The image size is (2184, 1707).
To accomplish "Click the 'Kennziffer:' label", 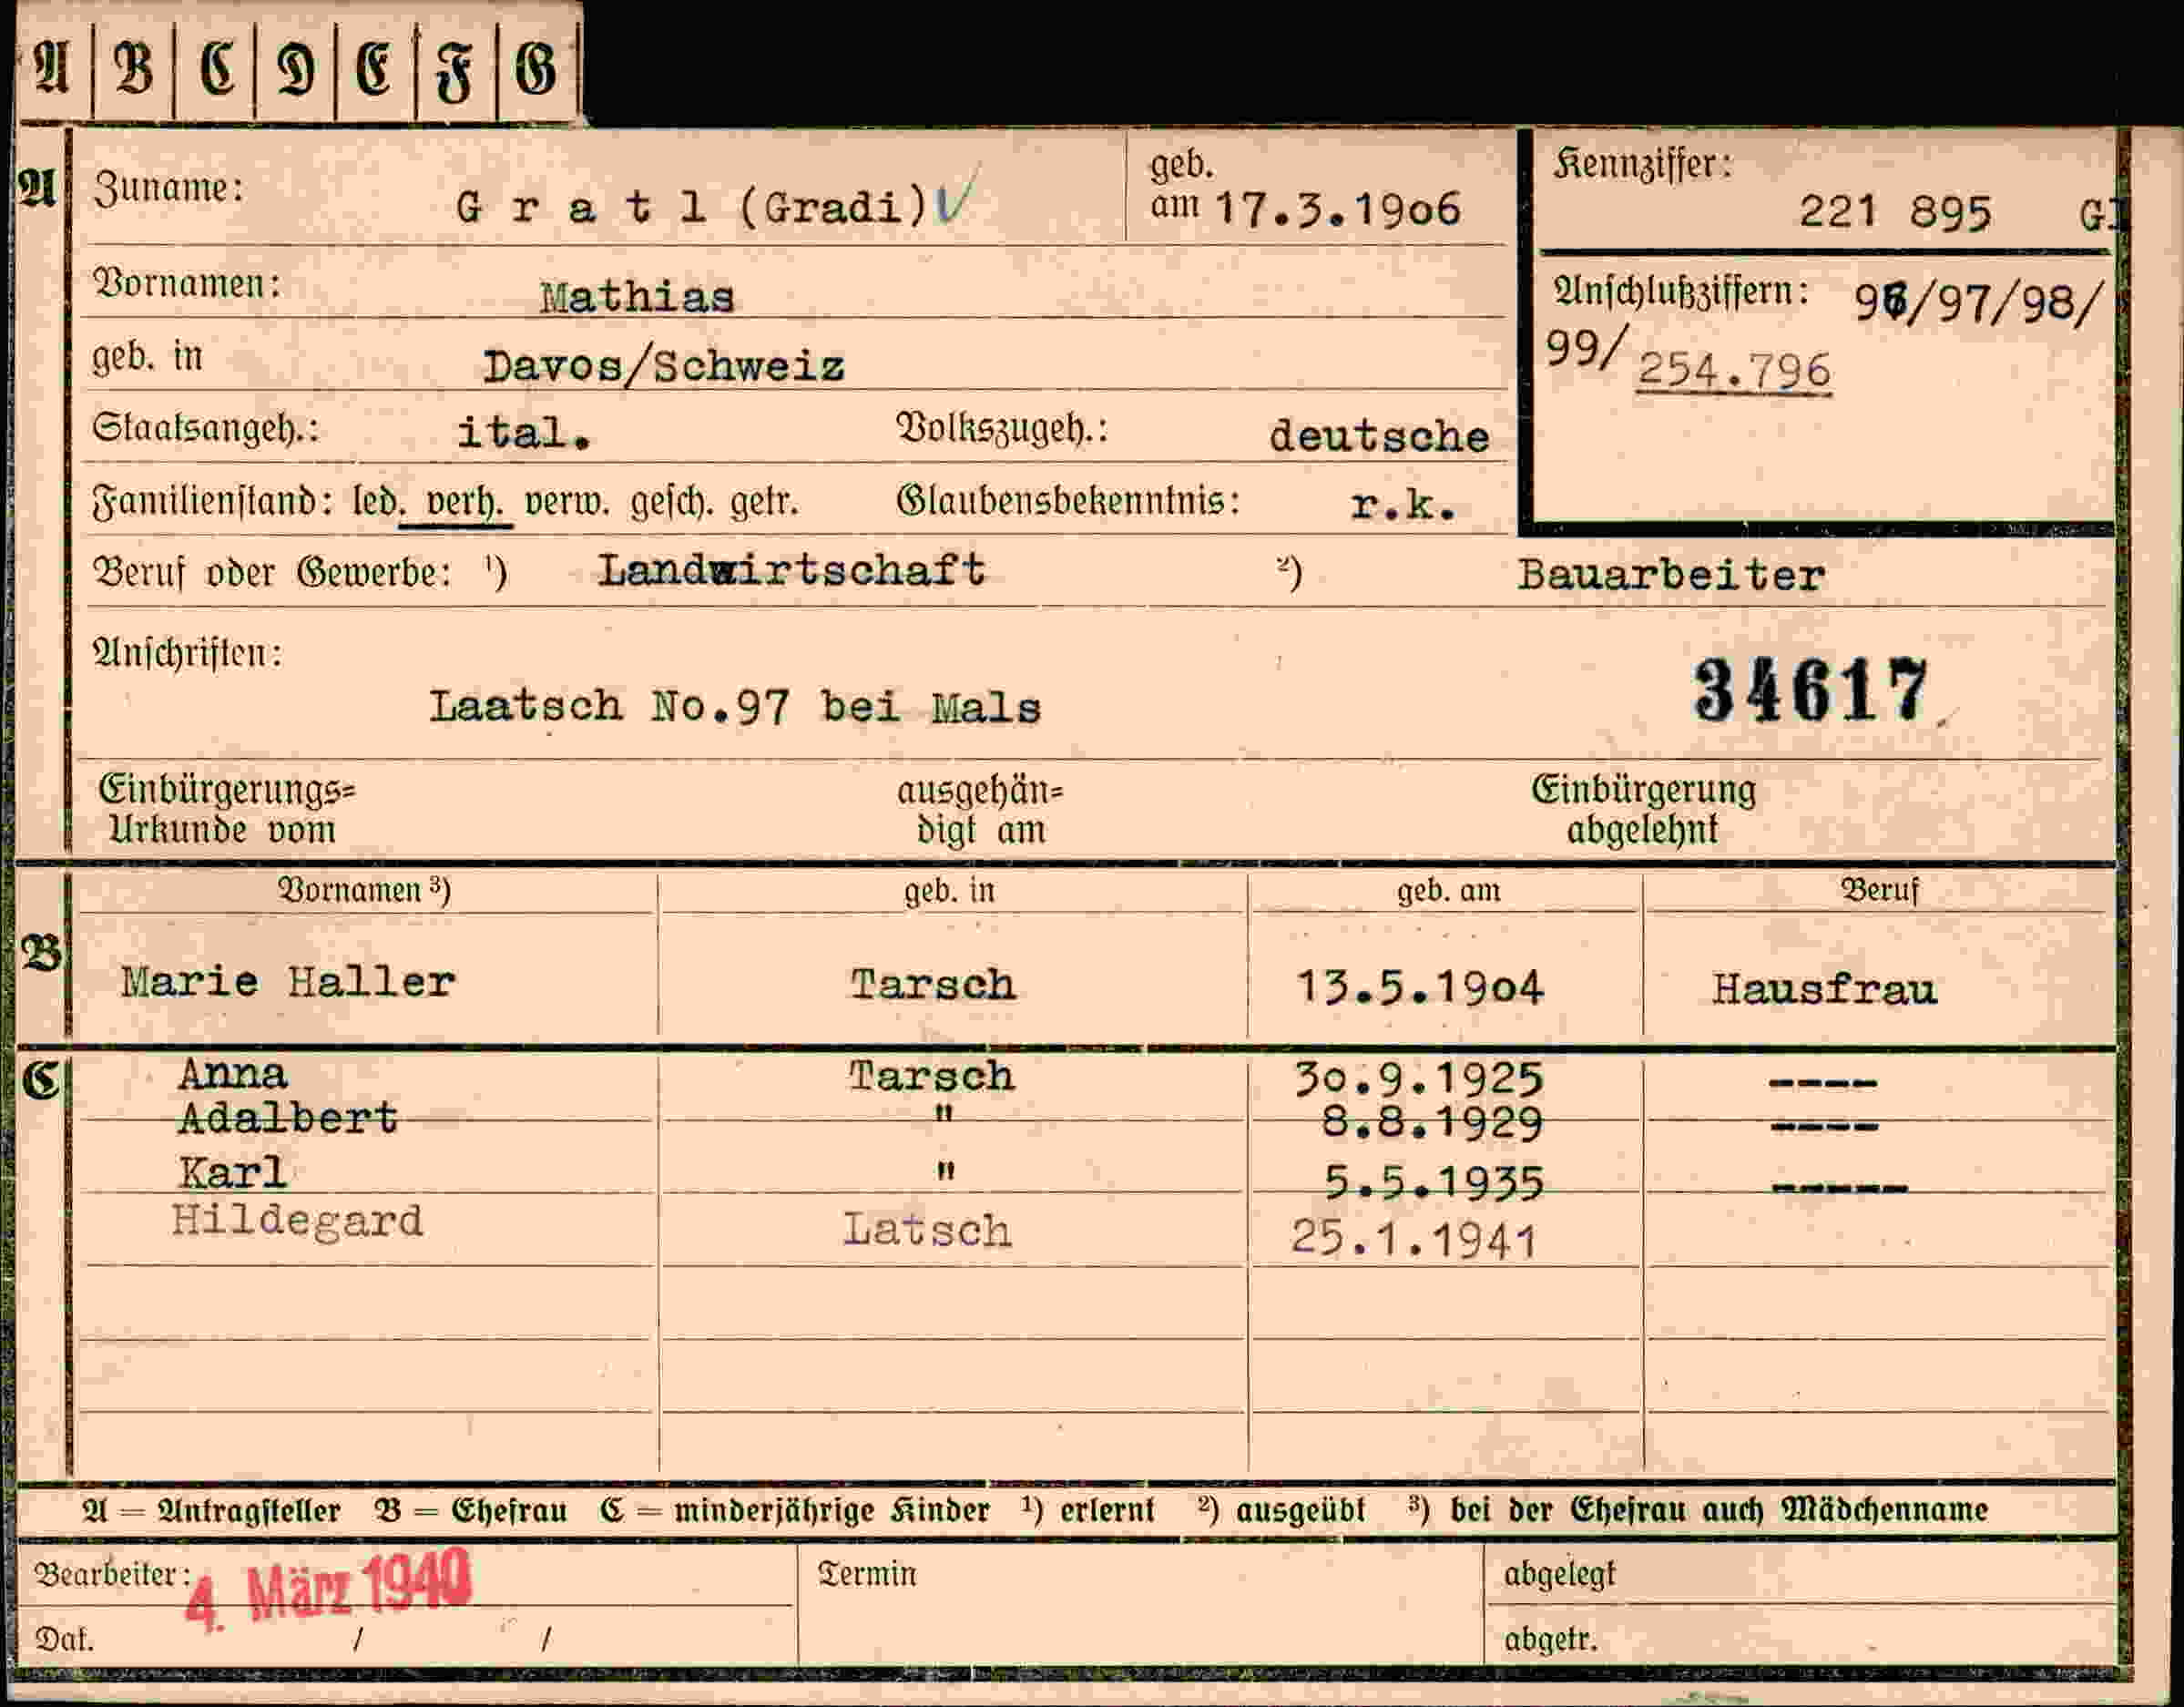I will point(1642,164).
